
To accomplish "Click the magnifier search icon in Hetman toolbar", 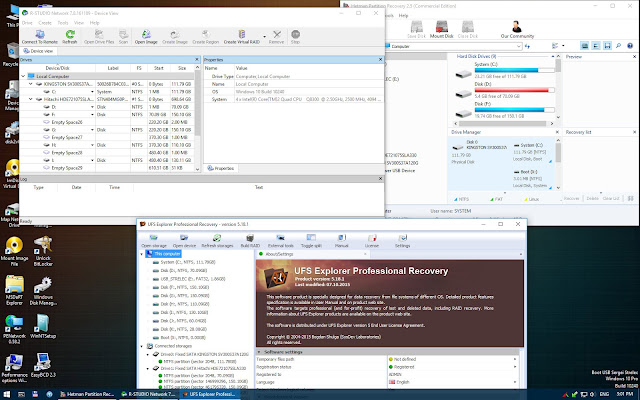I will (x=618, y=46).
